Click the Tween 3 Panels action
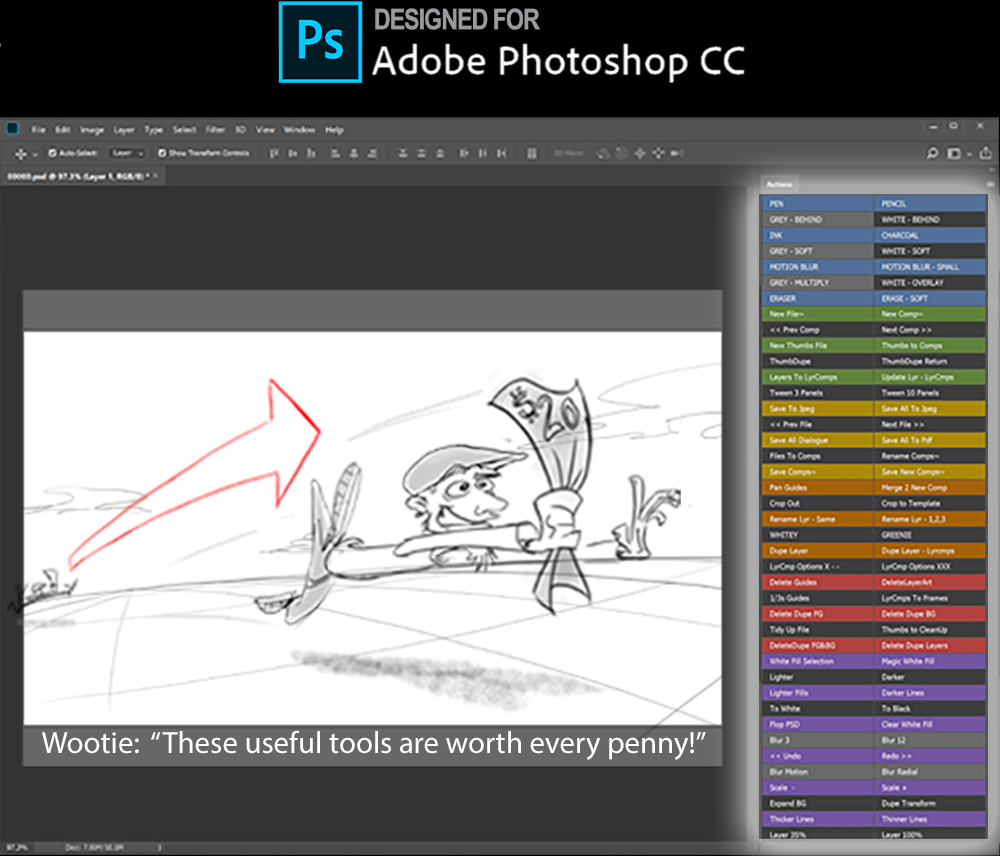This screenshot has height=856, width=1000. tap(818, 393)
